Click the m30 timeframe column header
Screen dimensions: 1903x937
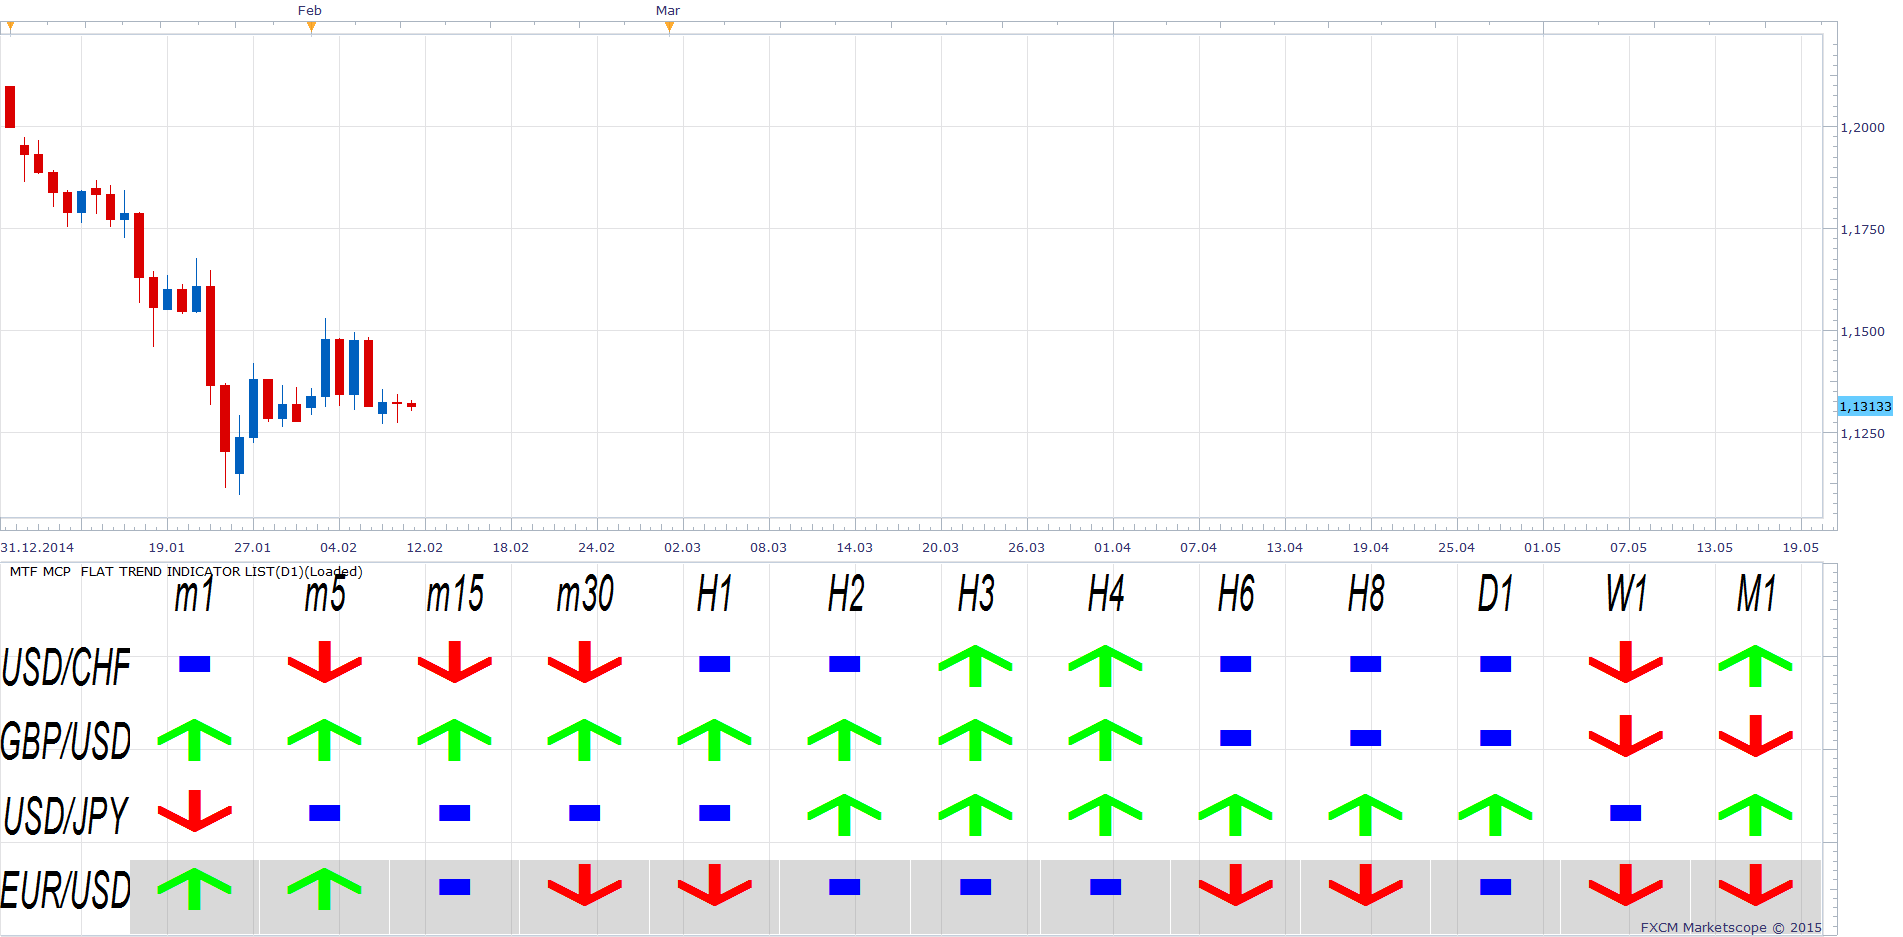coord(585,594)
